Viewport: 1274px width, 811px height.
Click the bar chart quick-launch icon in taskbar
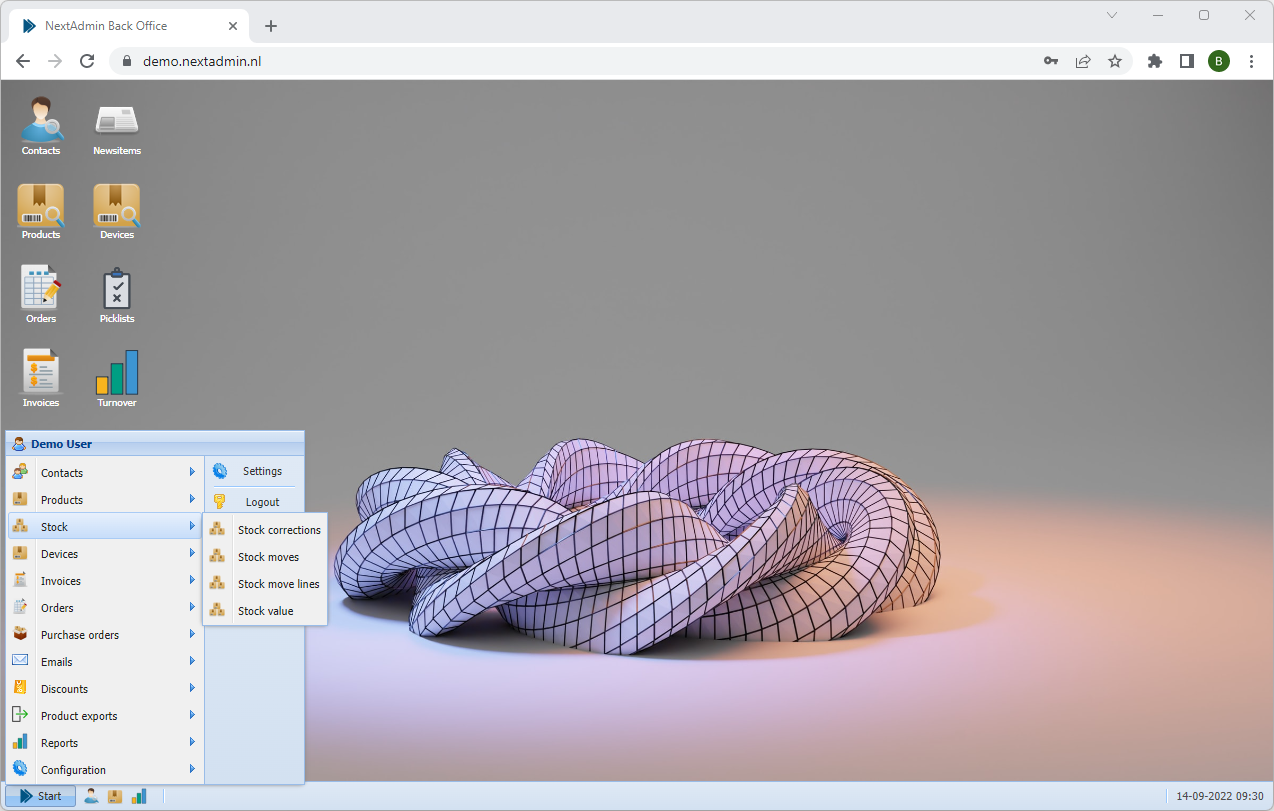139,796
